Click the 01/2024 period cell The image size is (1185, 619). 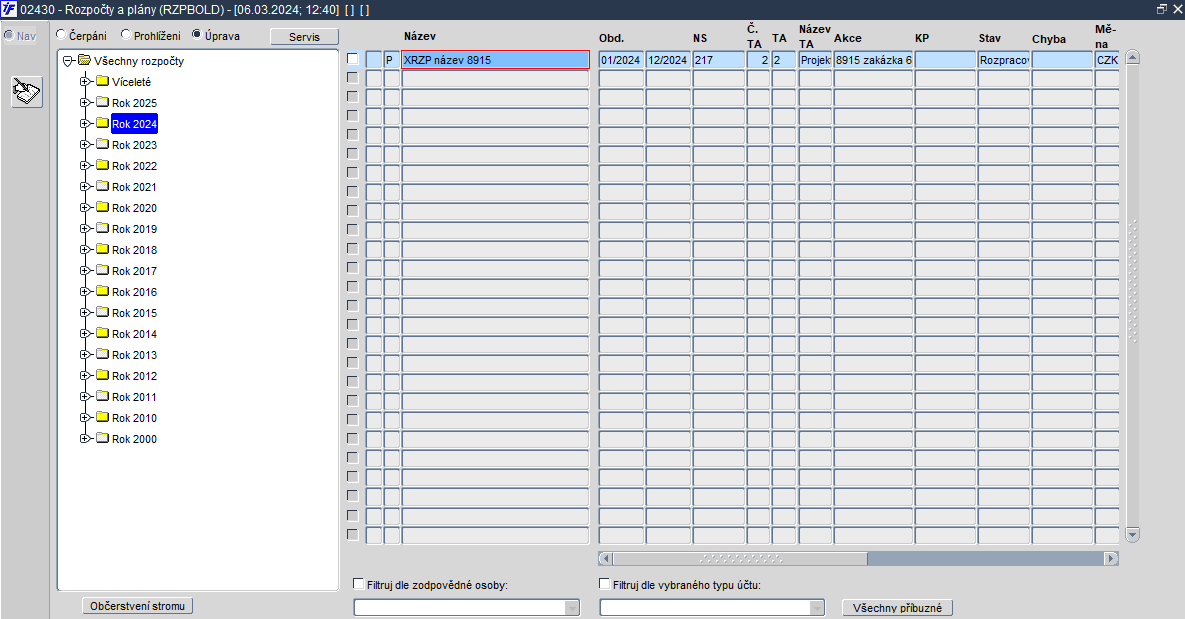[x=621, y=60]
